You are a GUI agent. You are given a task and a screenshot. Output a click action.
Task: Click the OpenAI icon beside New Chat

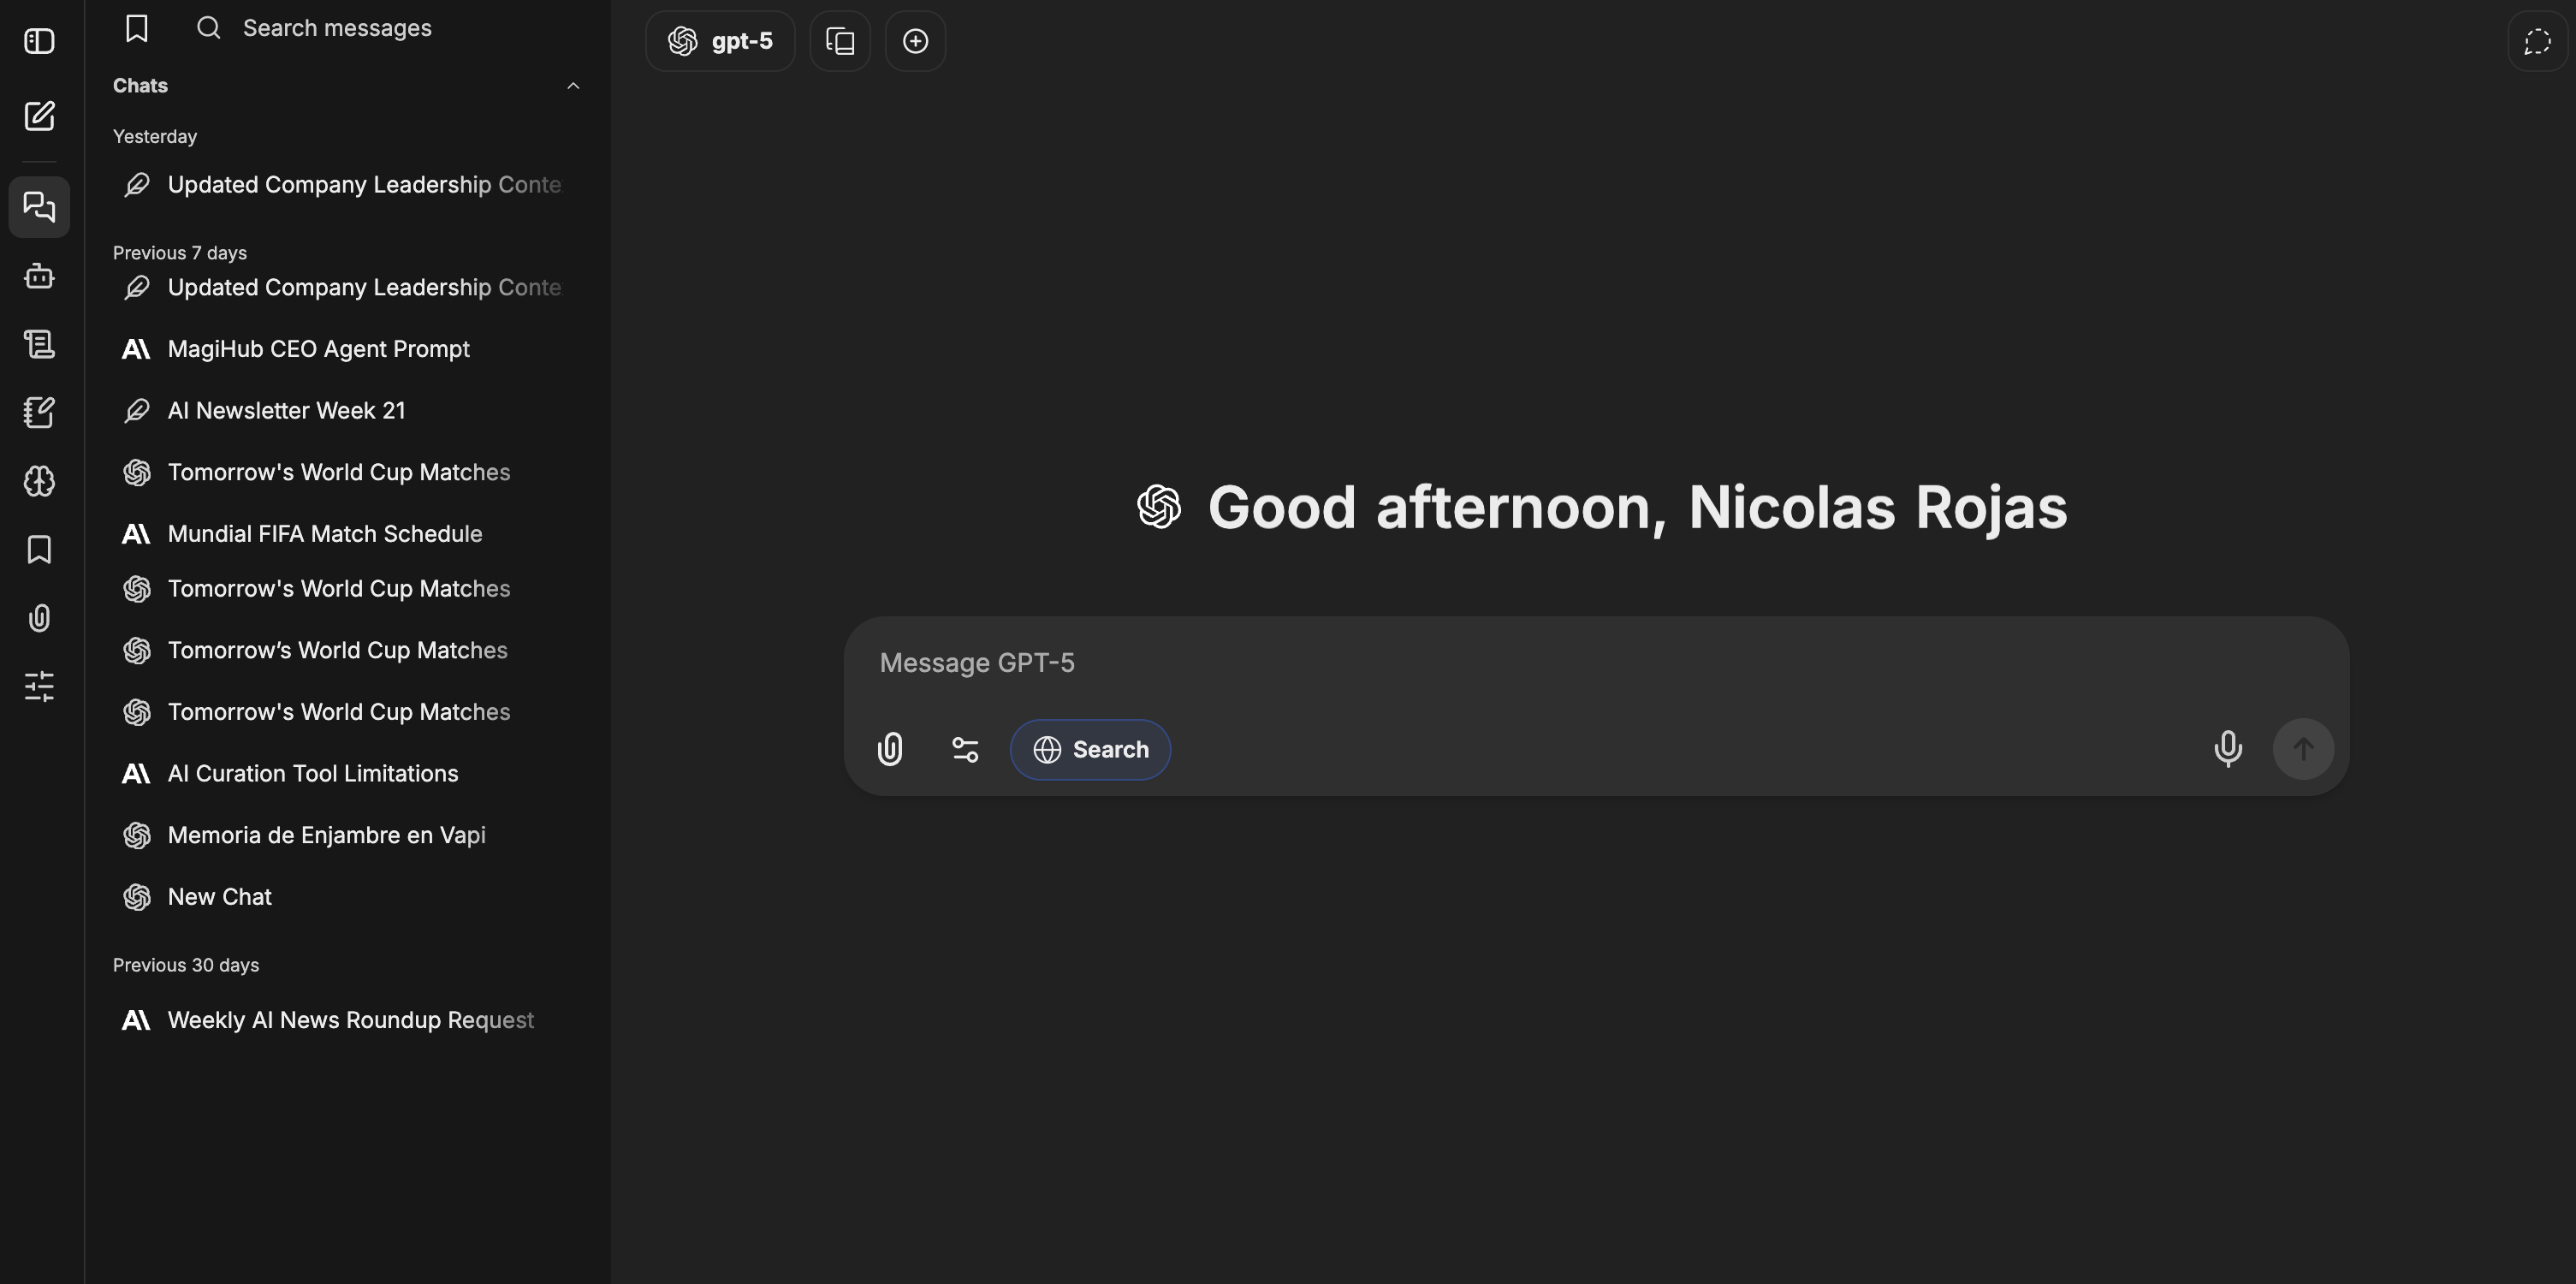[x=137, y=897]
